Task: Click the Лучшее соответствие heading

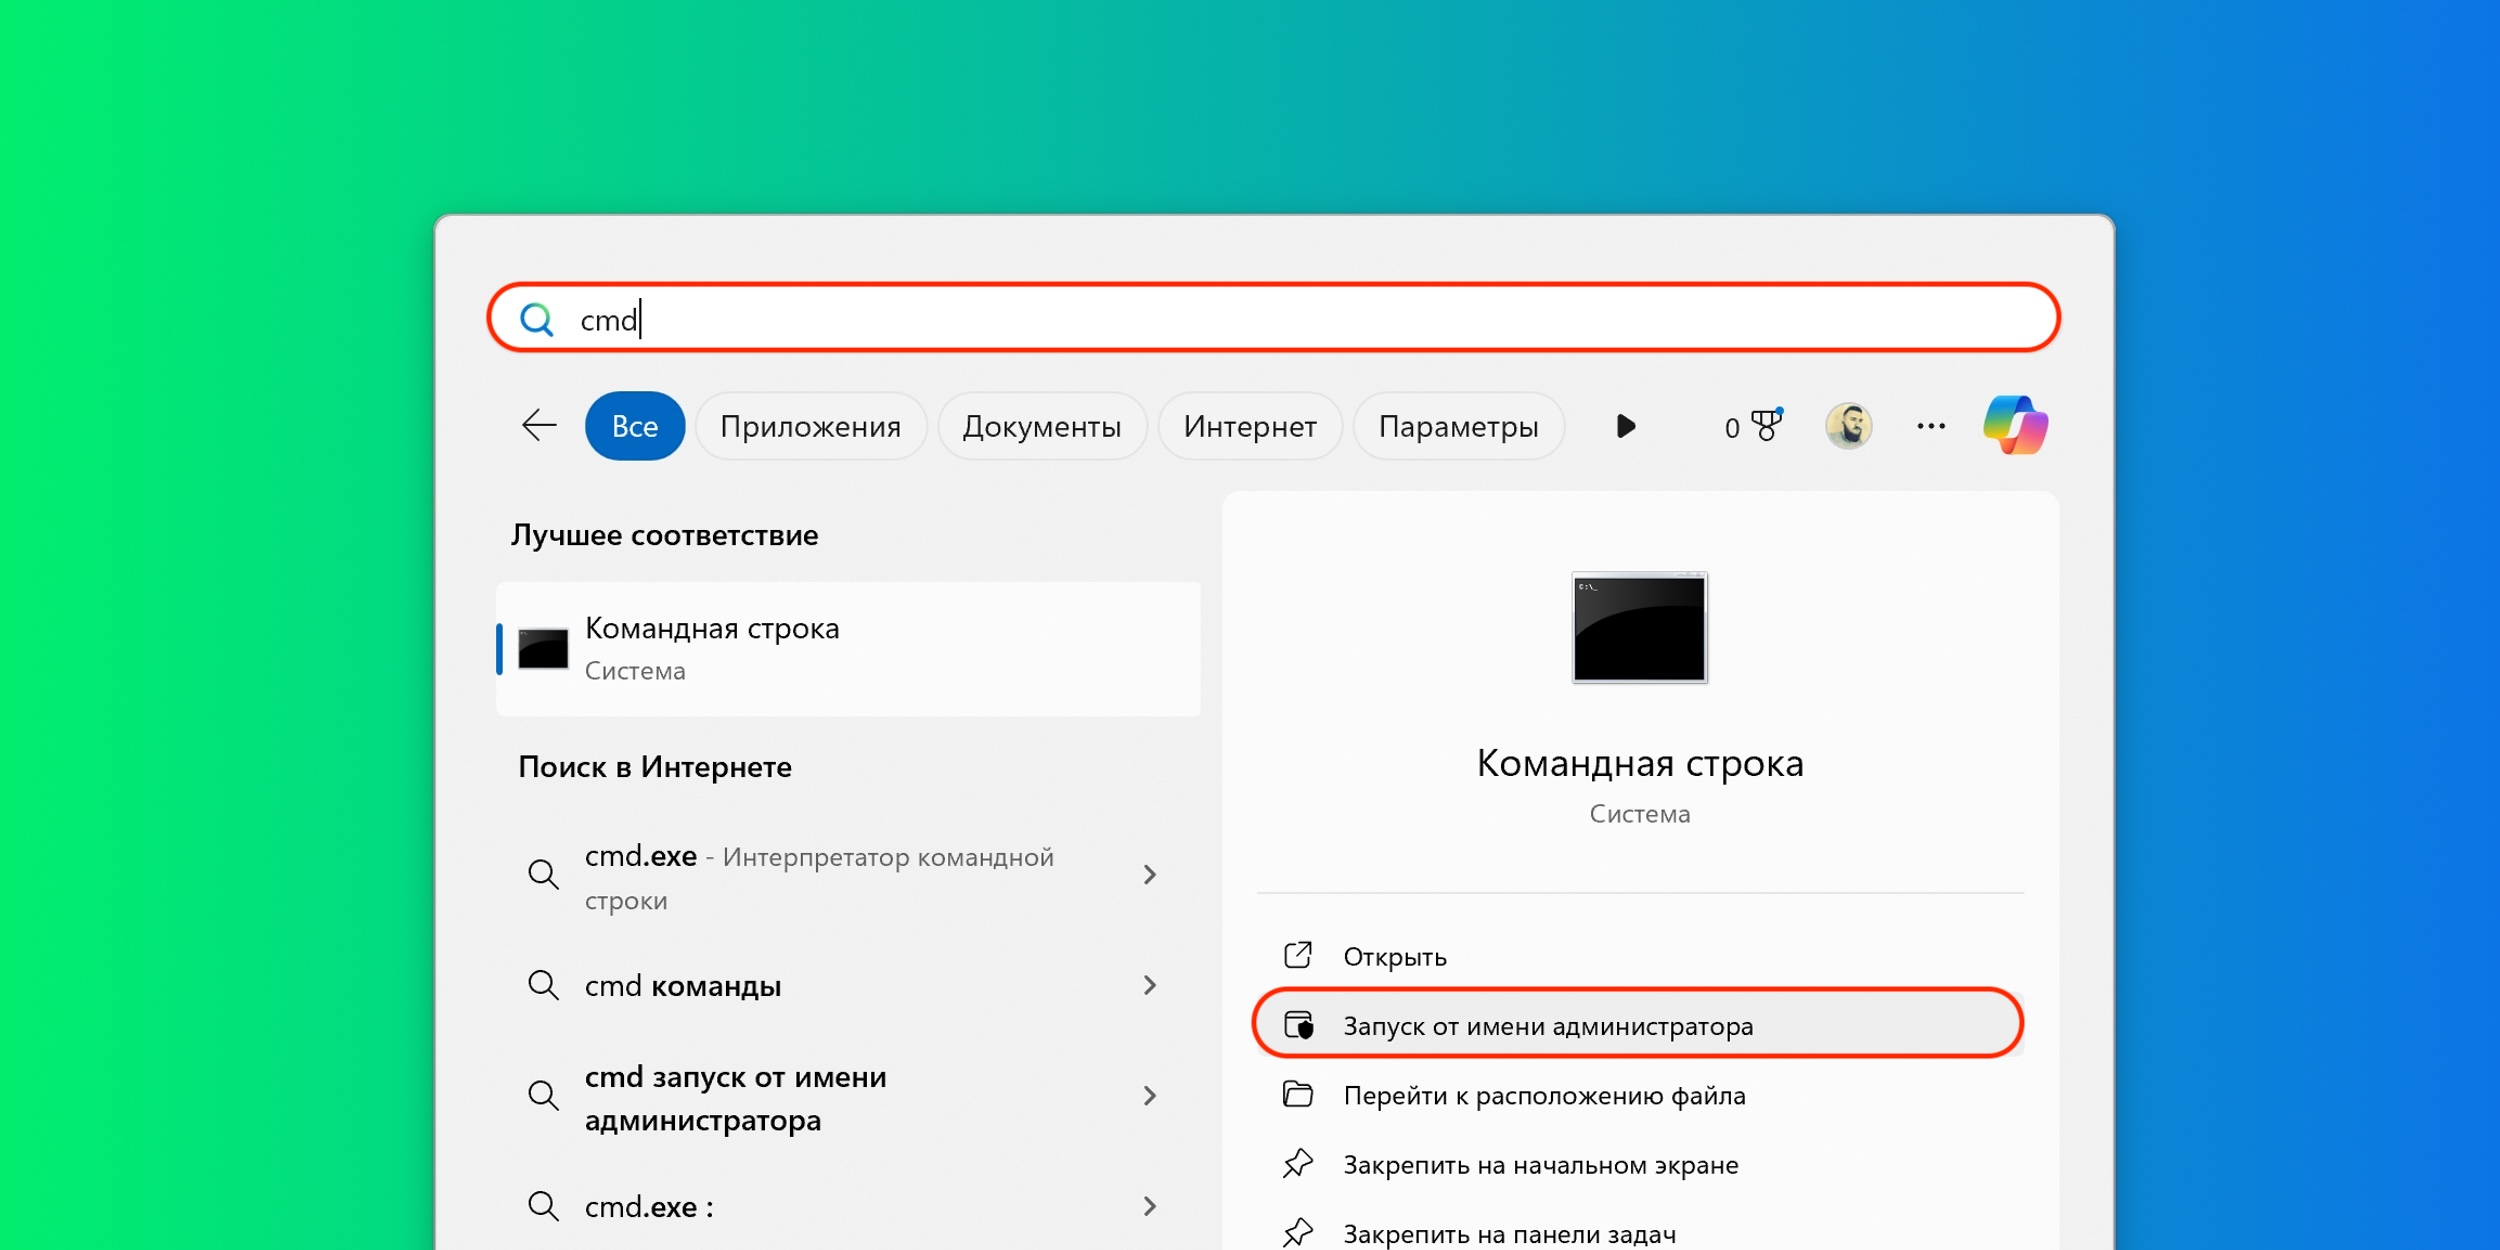Action: [665, 535]
